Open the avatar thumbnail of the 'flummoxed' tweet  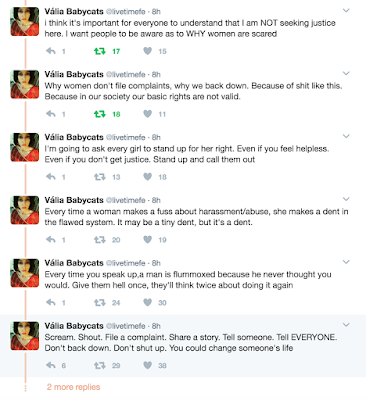(x=25, y=273)
